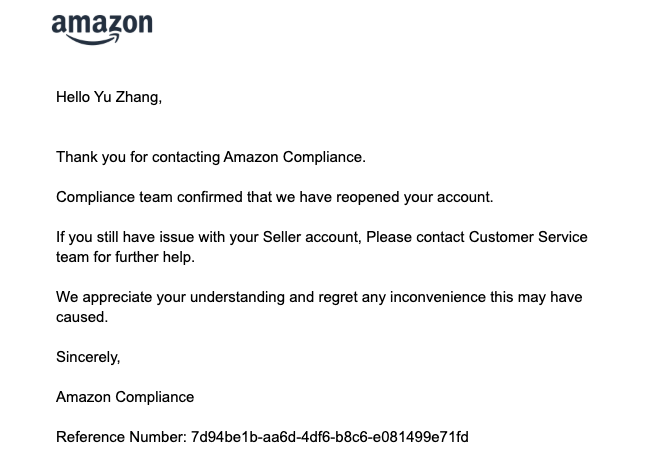Click the "Amazon Compliance" signature
This screenshot has width=651, height=454.
point(125,397)
